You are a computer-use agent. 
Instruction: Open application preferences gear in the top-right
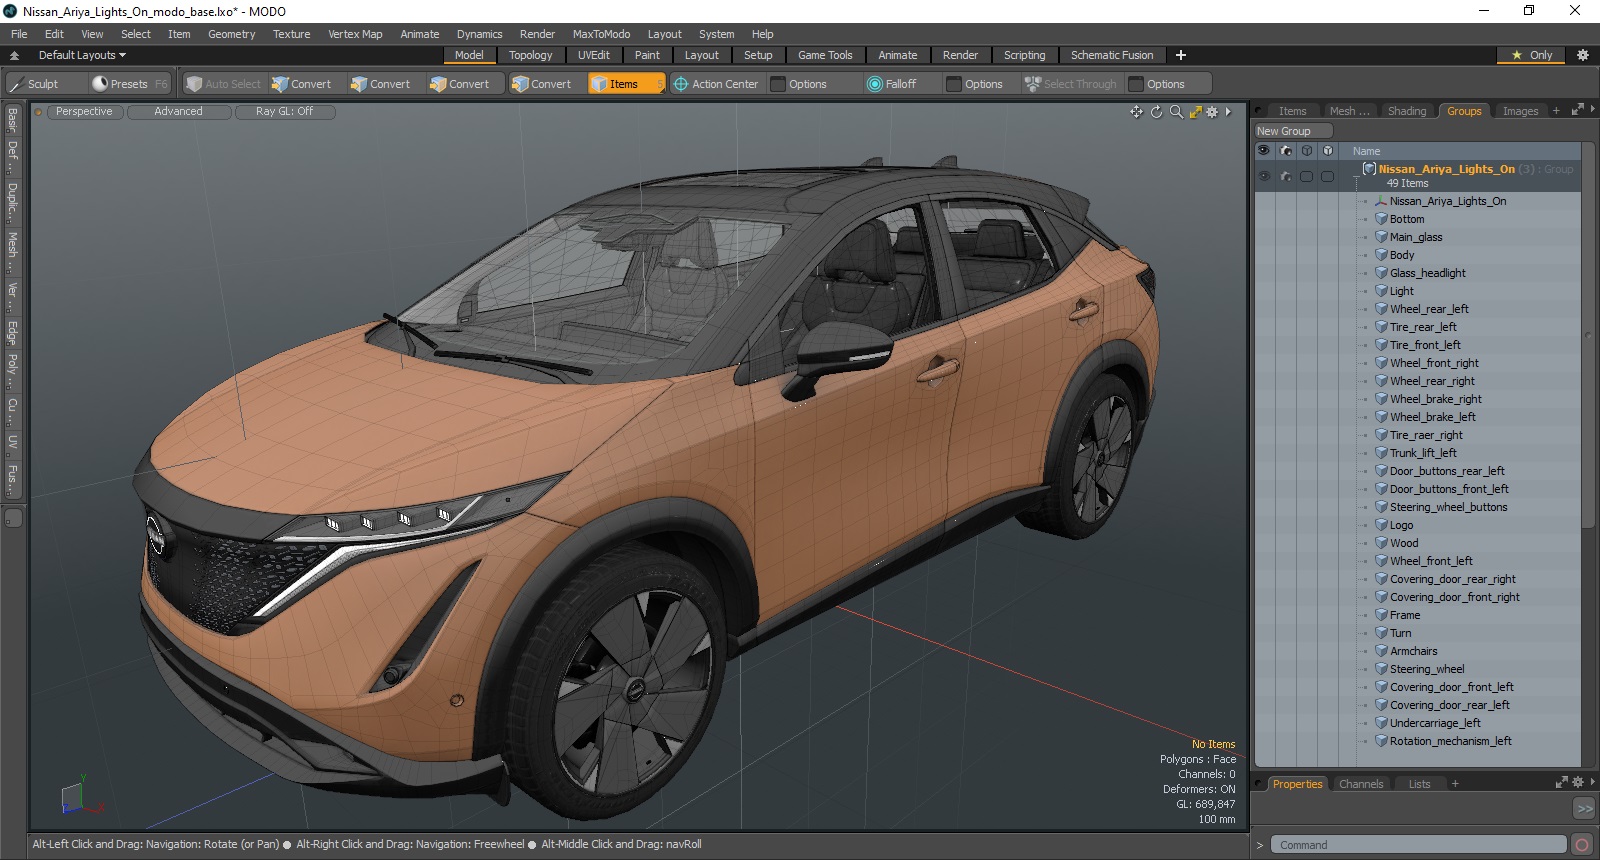pos(1582,55)
